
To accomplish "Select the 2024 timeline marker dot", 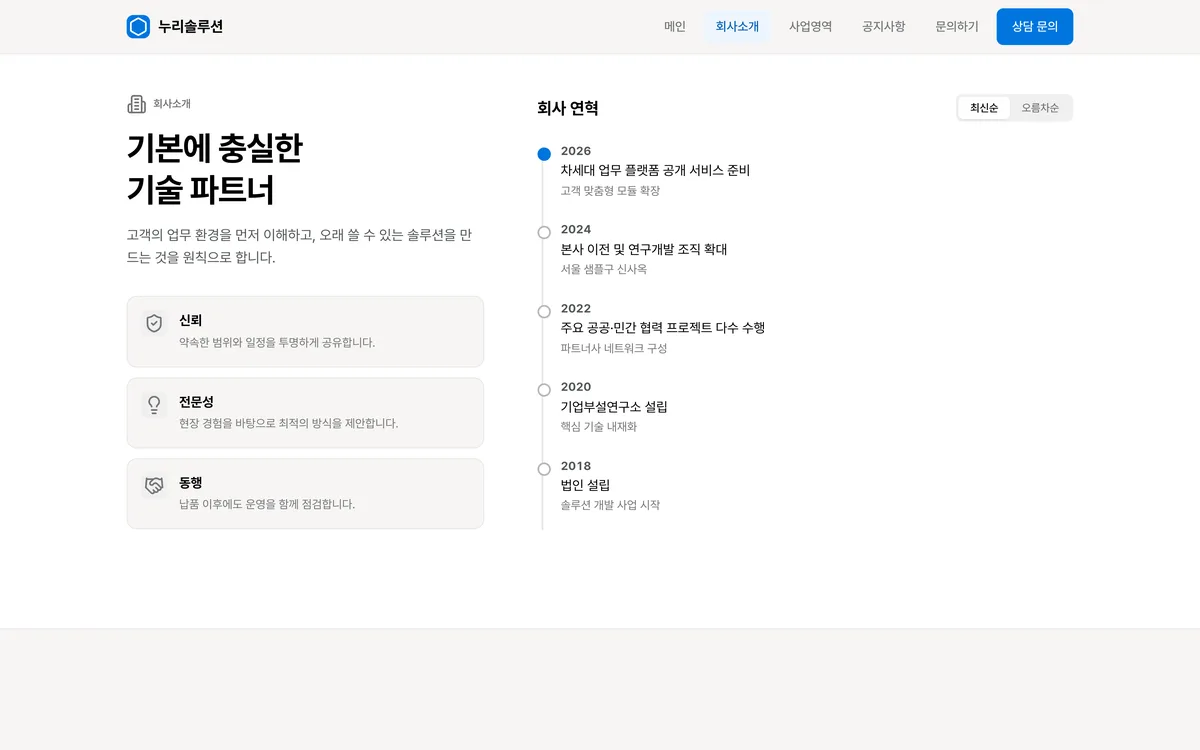I will click(x=544, y=233).
